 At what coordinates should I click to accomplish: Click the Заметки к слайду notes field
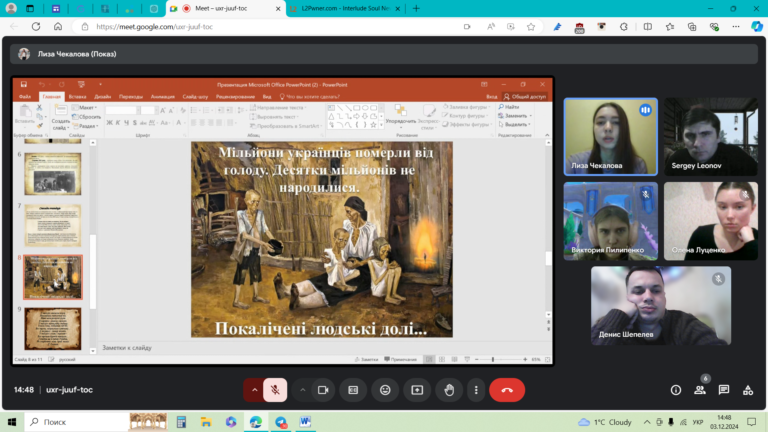tap(321, 348)
